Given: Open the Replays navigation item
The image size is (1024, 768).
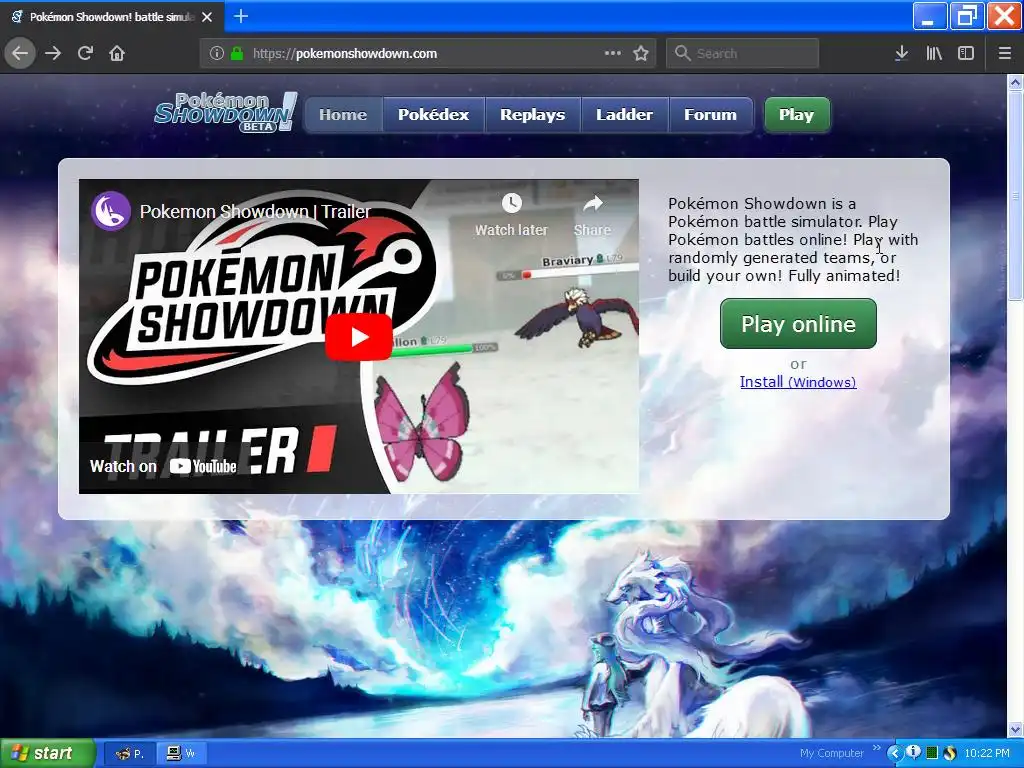Looking at the screenshot, I should pyautogui.click(x=532, y=115).
